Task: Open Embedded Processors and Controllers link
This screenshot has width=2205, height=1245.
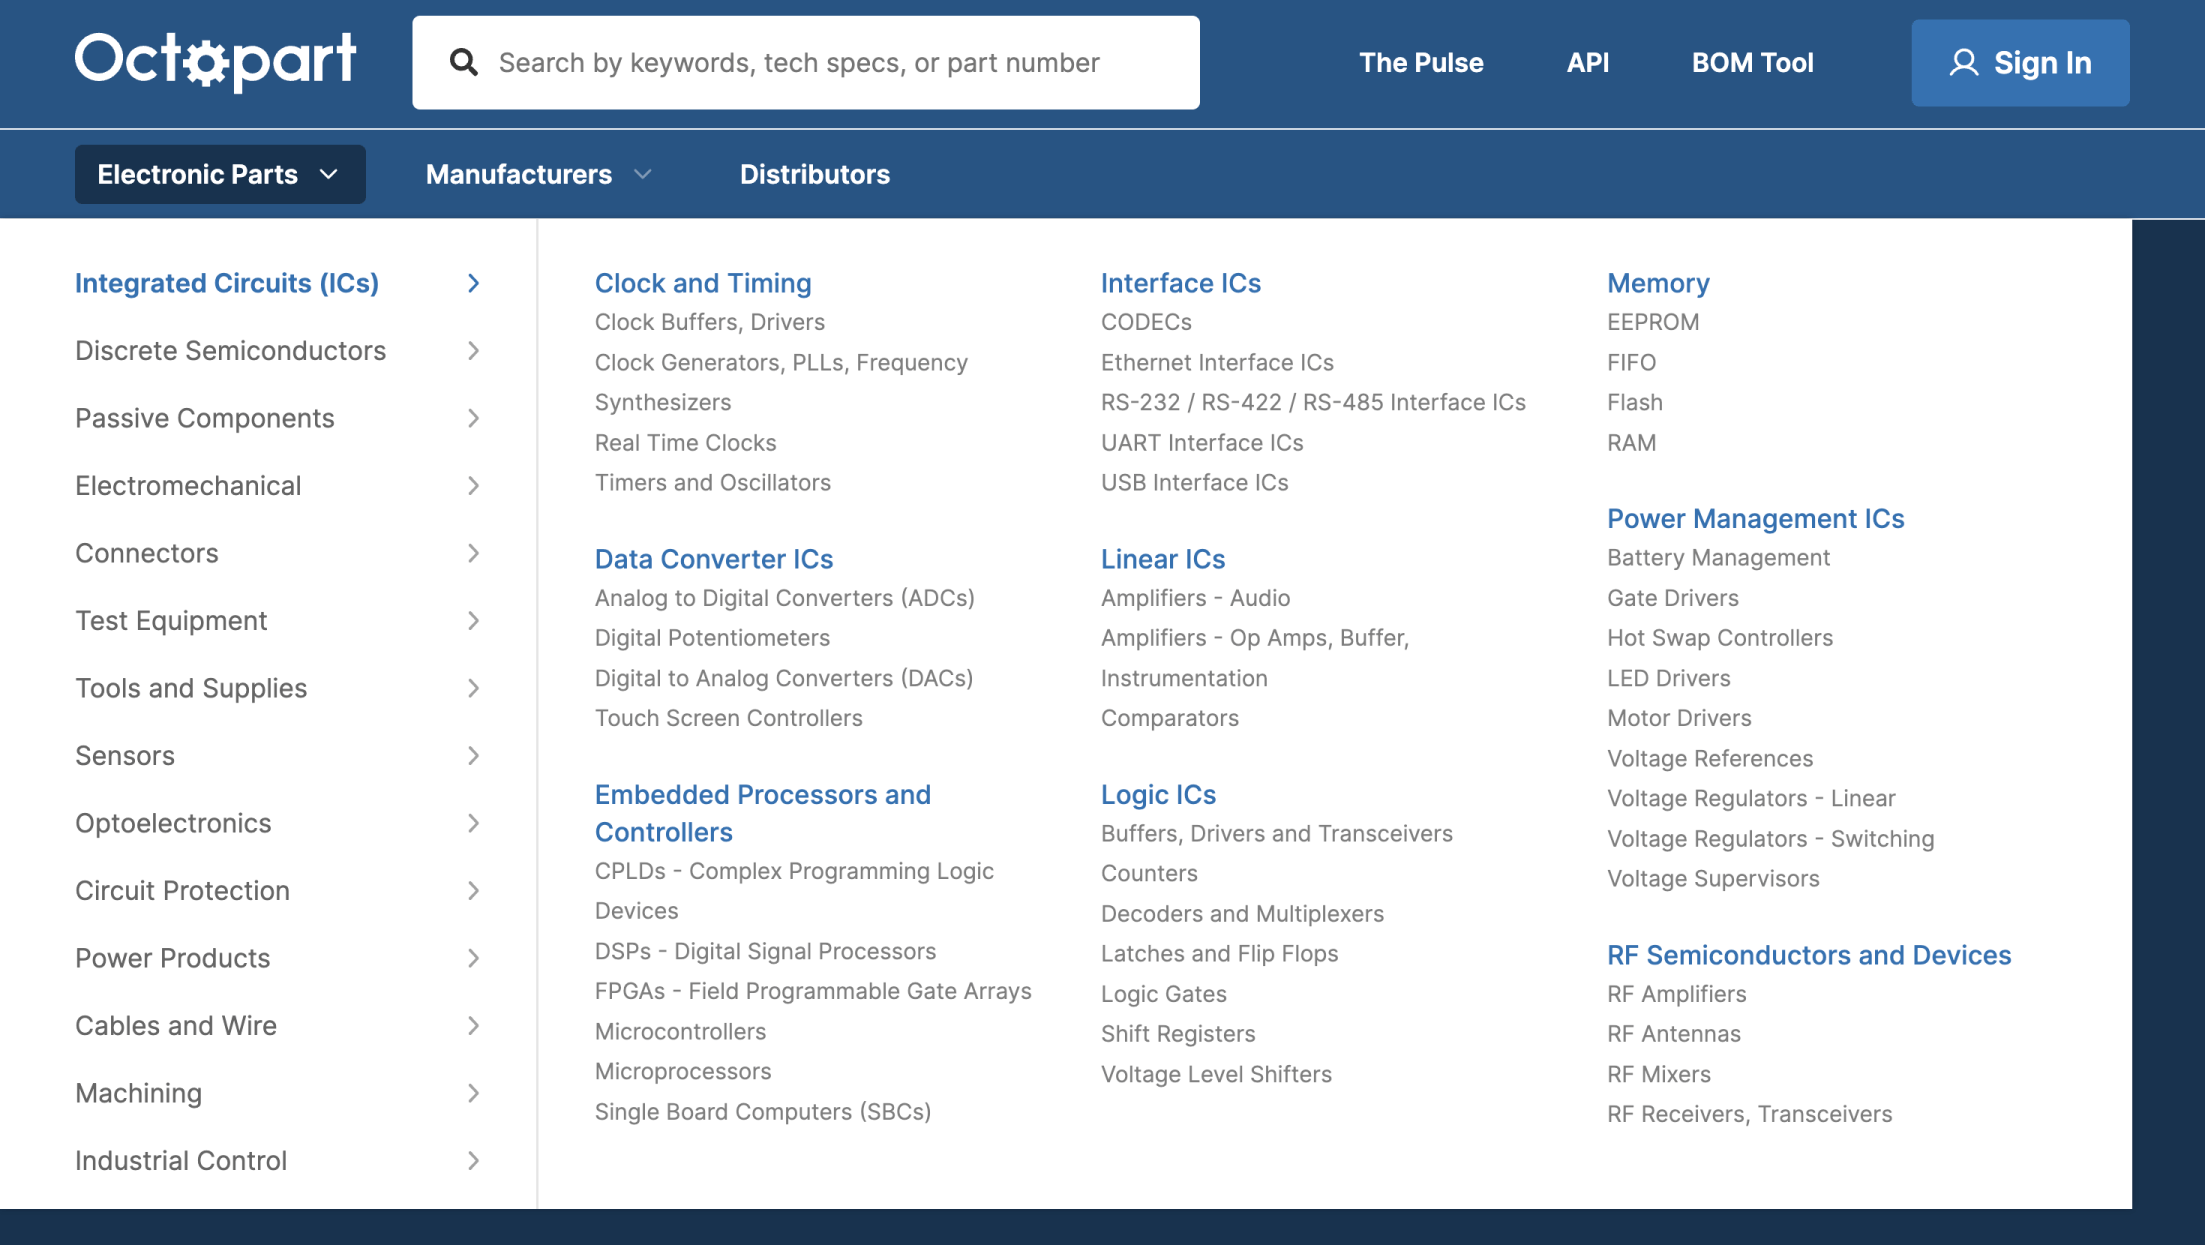Action: pyautogui.click(x=763, y=813)
